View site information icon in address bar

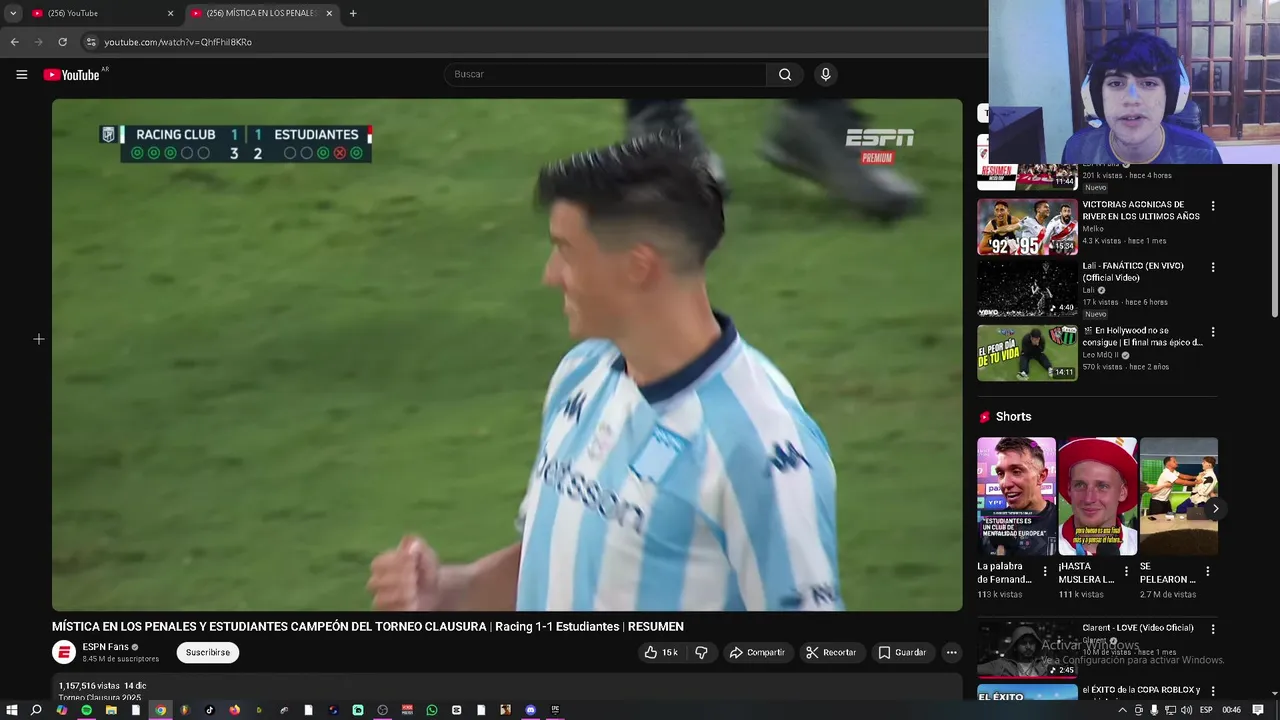[90, 42]
